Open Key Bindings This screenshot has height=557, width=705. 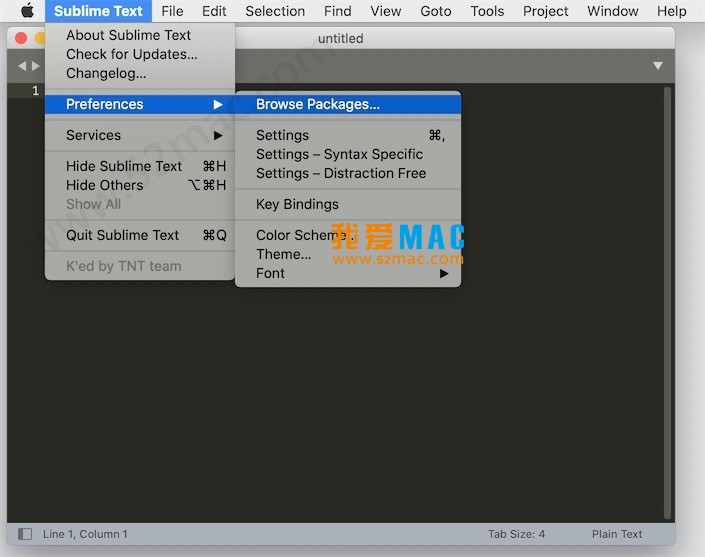pos(348,204)
